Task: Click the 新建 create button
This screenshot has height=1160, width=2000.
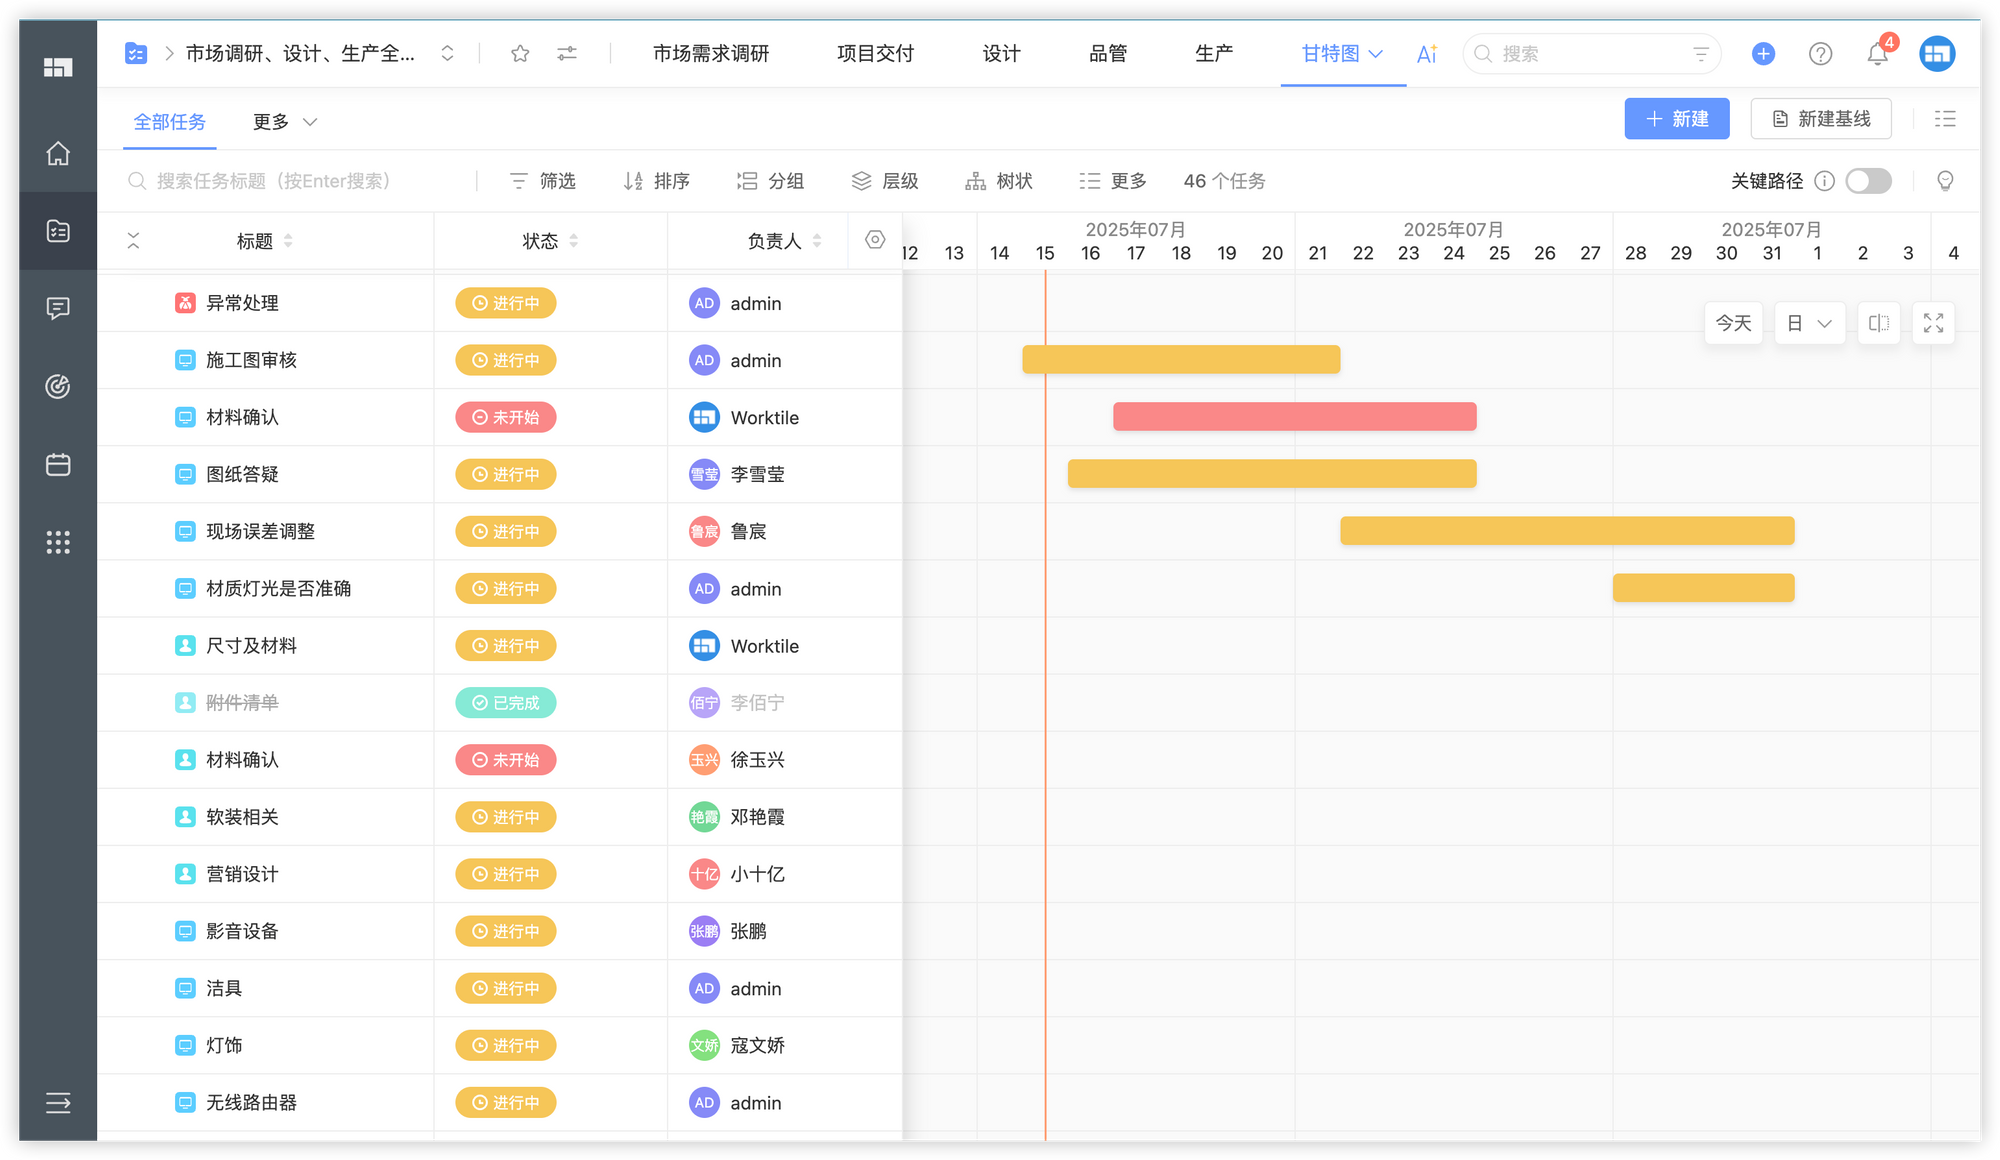Action: (x=1676, y=119)
